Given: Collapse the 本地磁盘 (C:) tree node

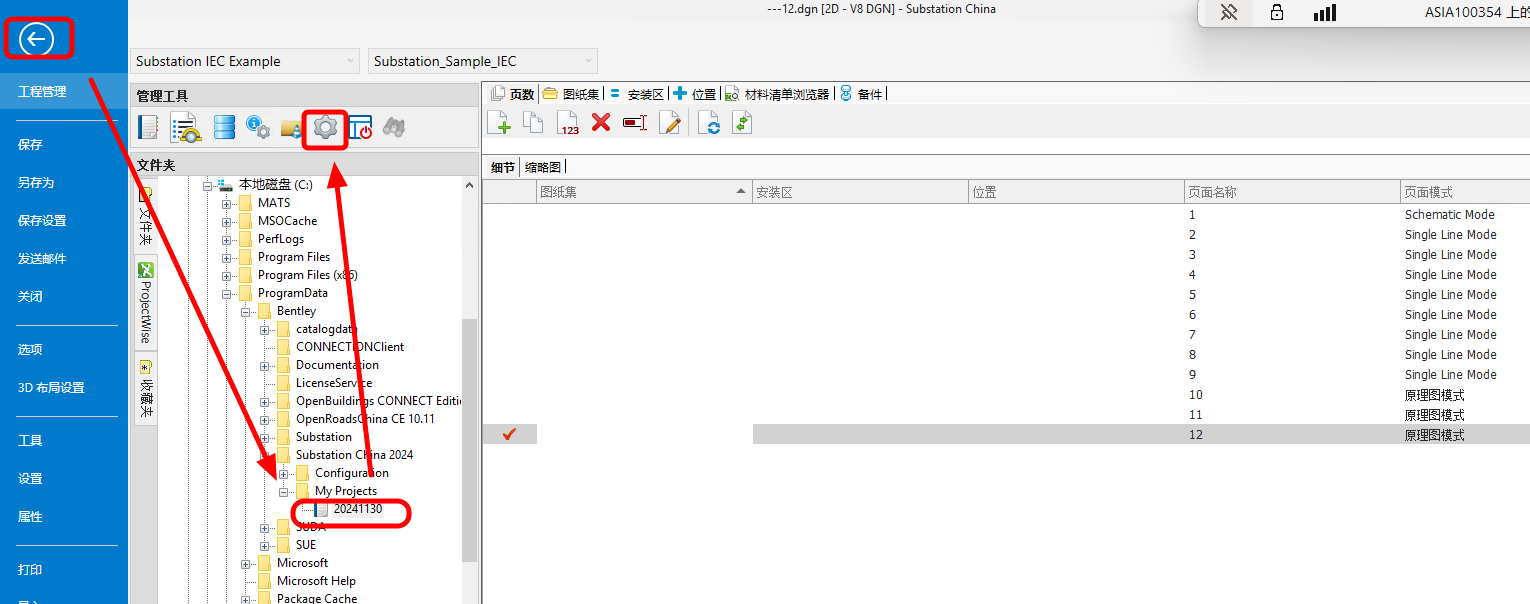Looking at the screenshot, I should click(x=208, y=185).
